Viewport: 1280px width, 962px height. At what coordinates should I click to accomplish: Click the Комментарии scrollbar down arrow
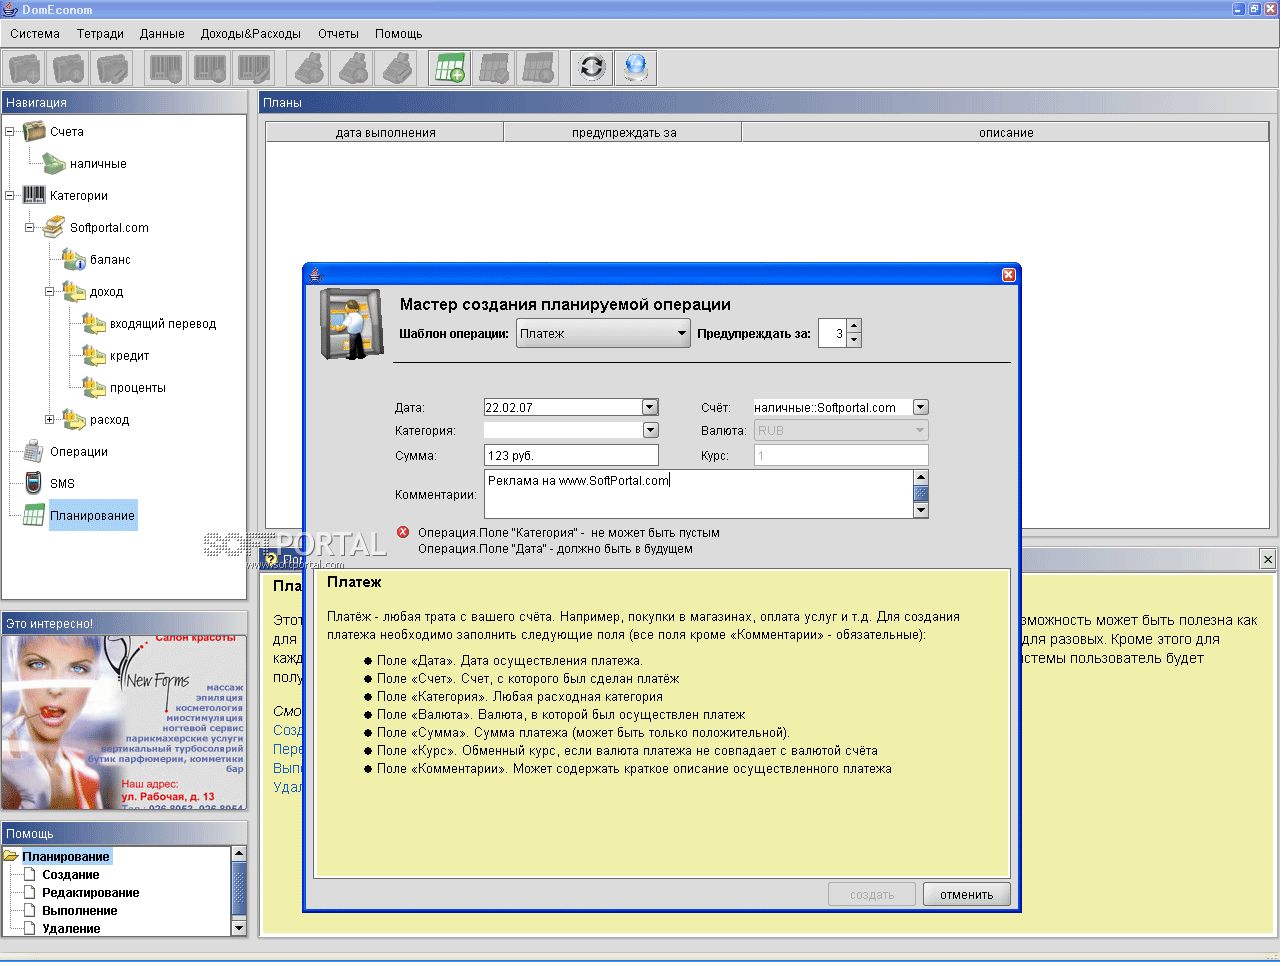click(x=921, y=510)
